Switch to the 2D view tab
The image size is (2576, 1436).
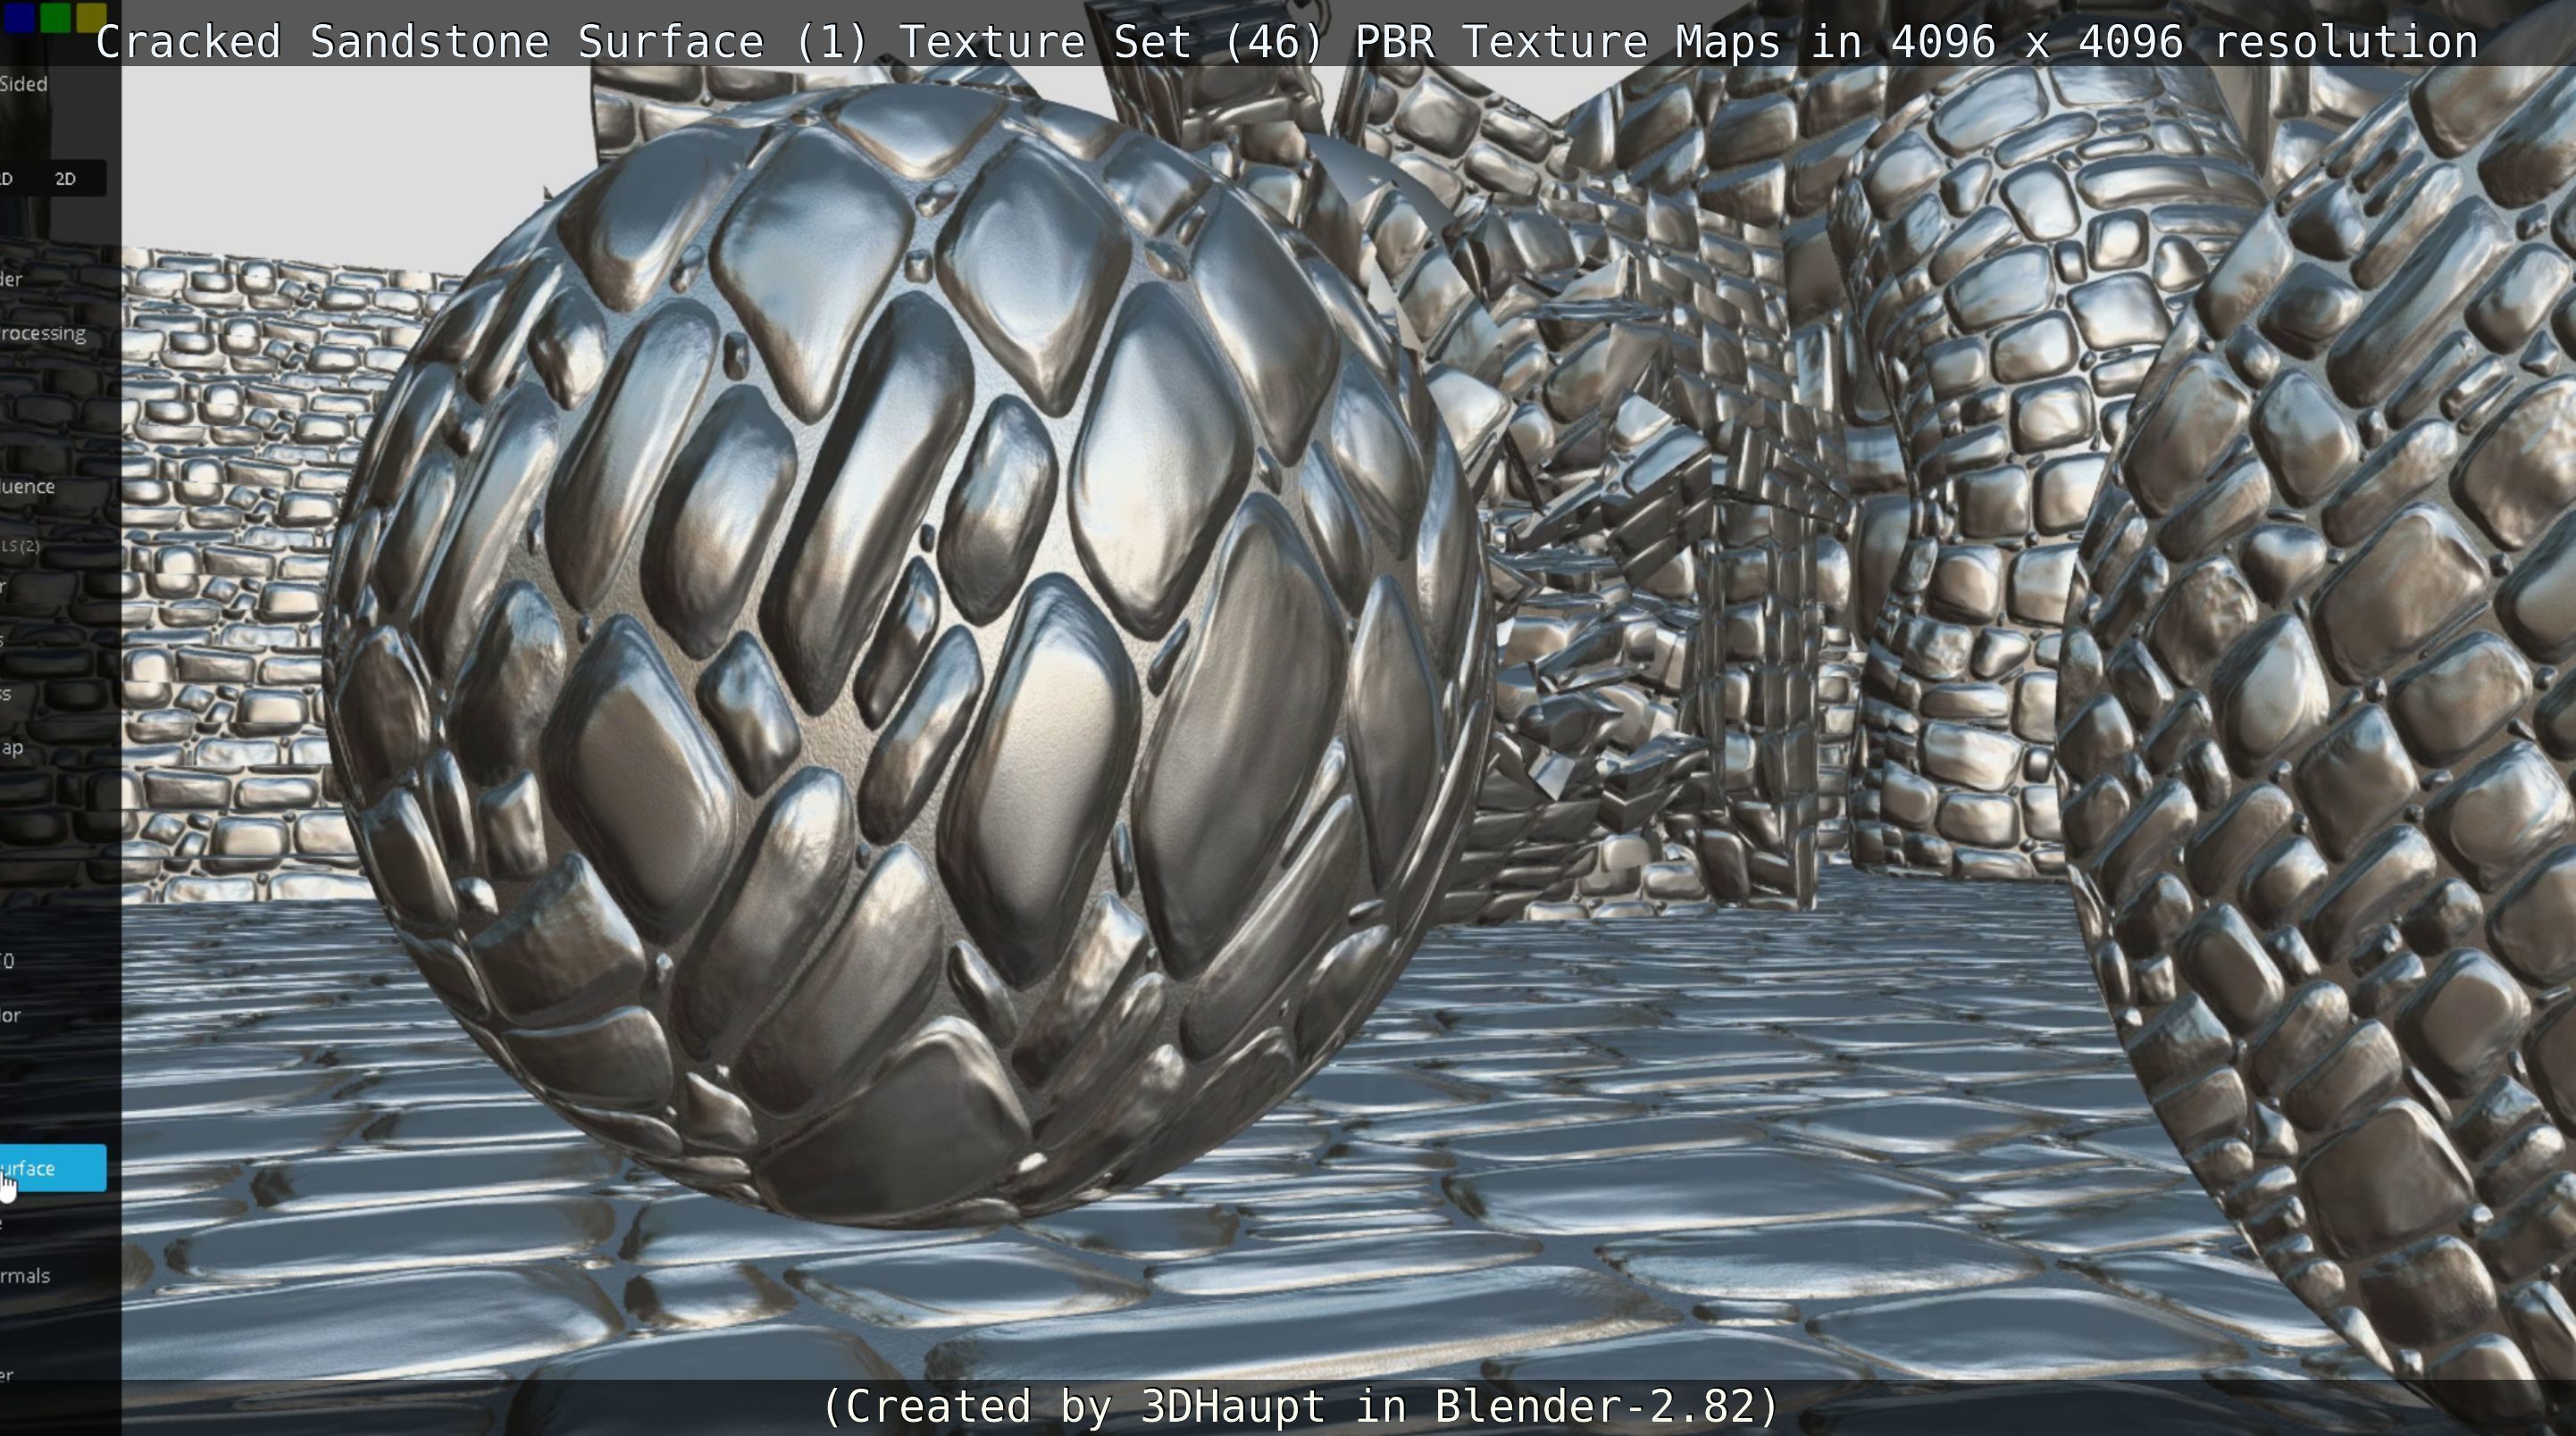coord(65,179)
